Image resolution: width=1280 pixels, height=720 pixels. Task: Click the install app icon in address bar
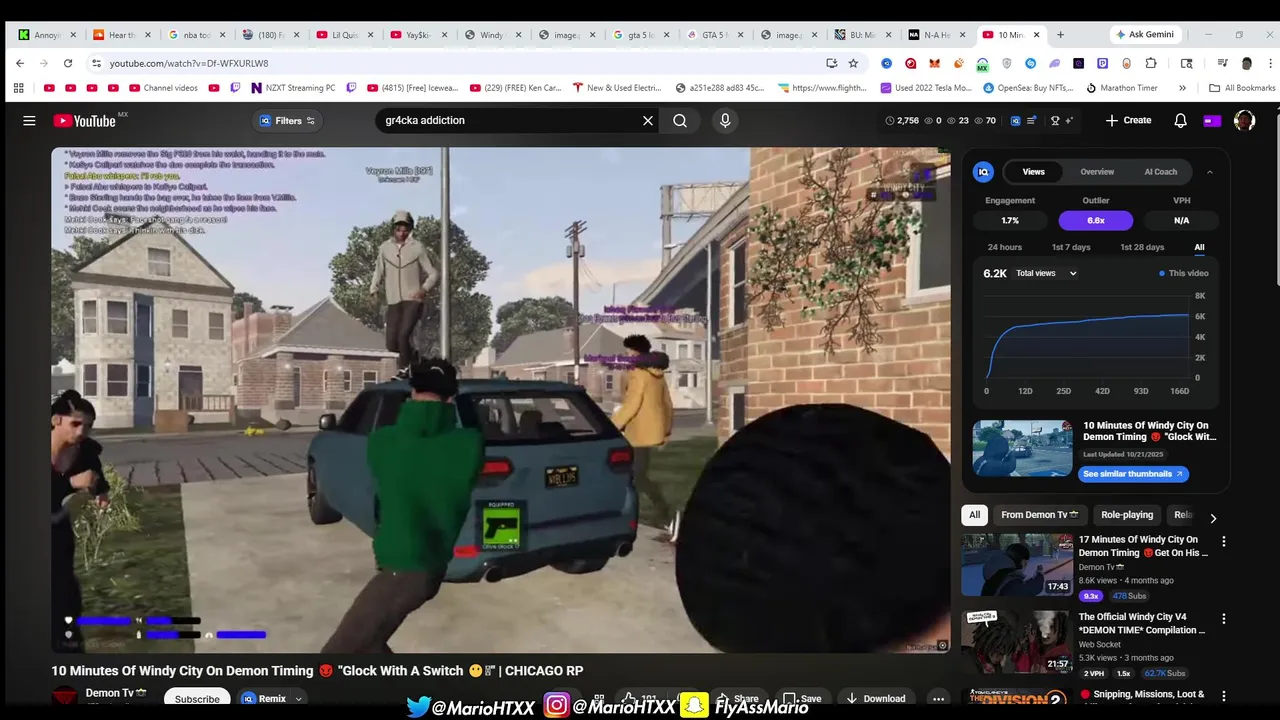pyautogui.click(x=831, y=63)
